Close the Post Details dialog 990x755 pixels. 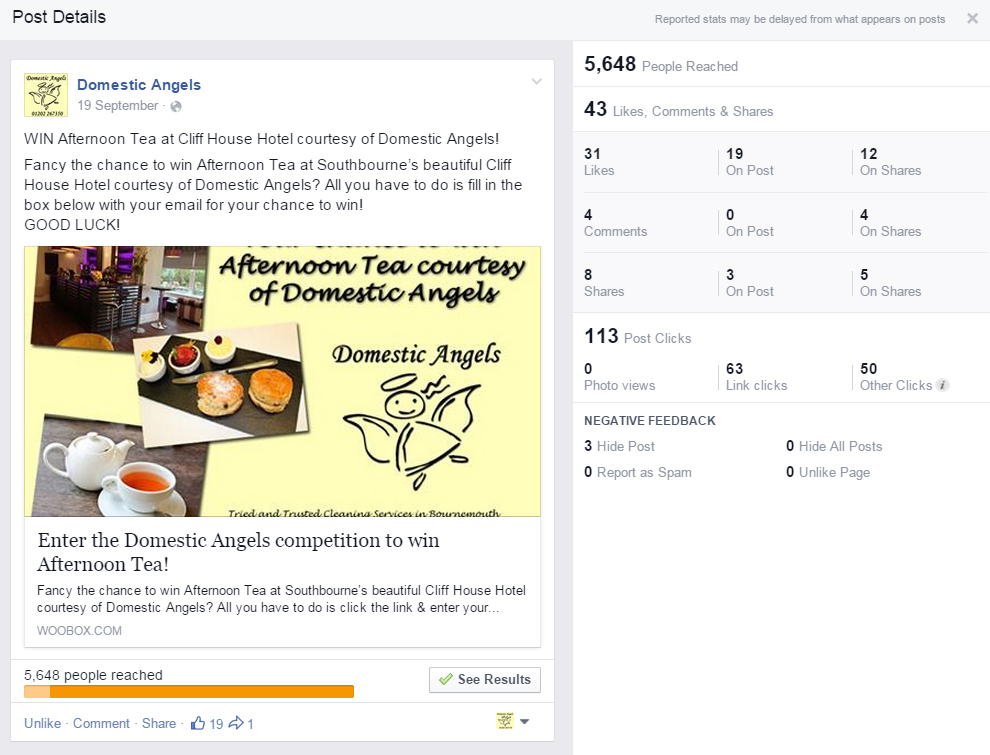point(972,18)
